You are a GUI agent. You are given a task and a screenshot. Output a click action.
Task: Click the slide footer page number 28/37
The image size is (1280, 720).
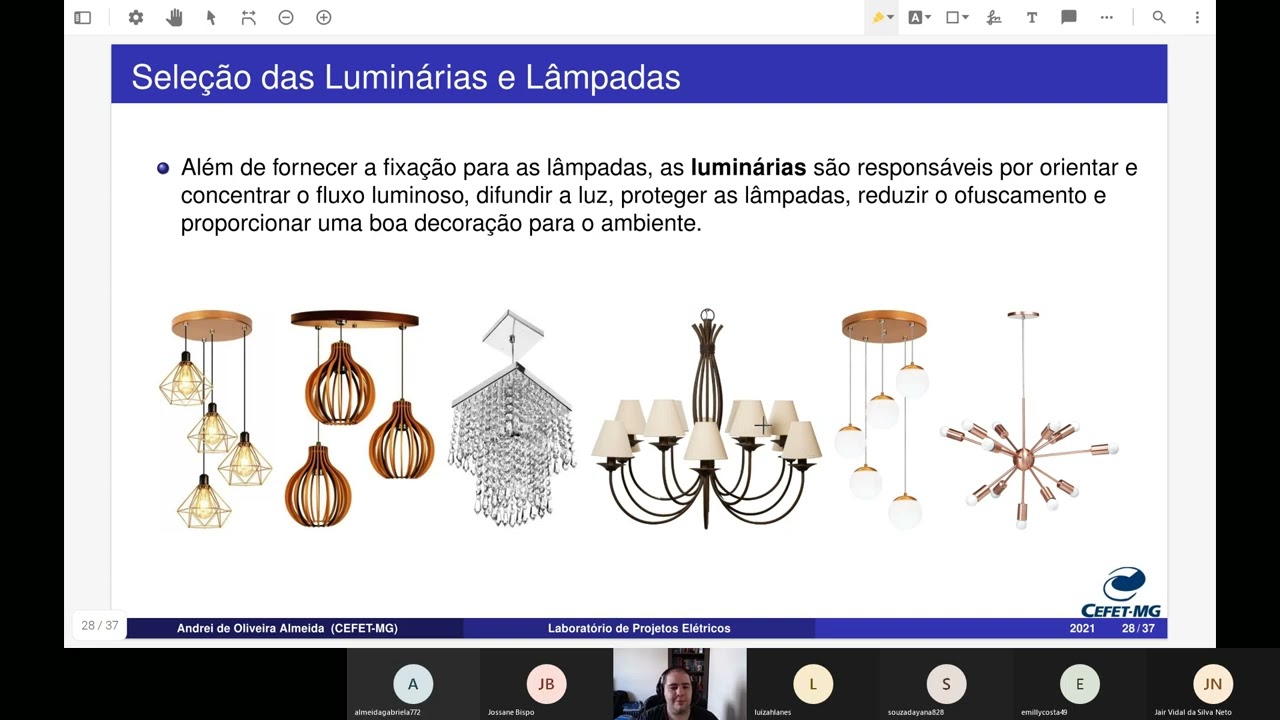coord(1138,628)
